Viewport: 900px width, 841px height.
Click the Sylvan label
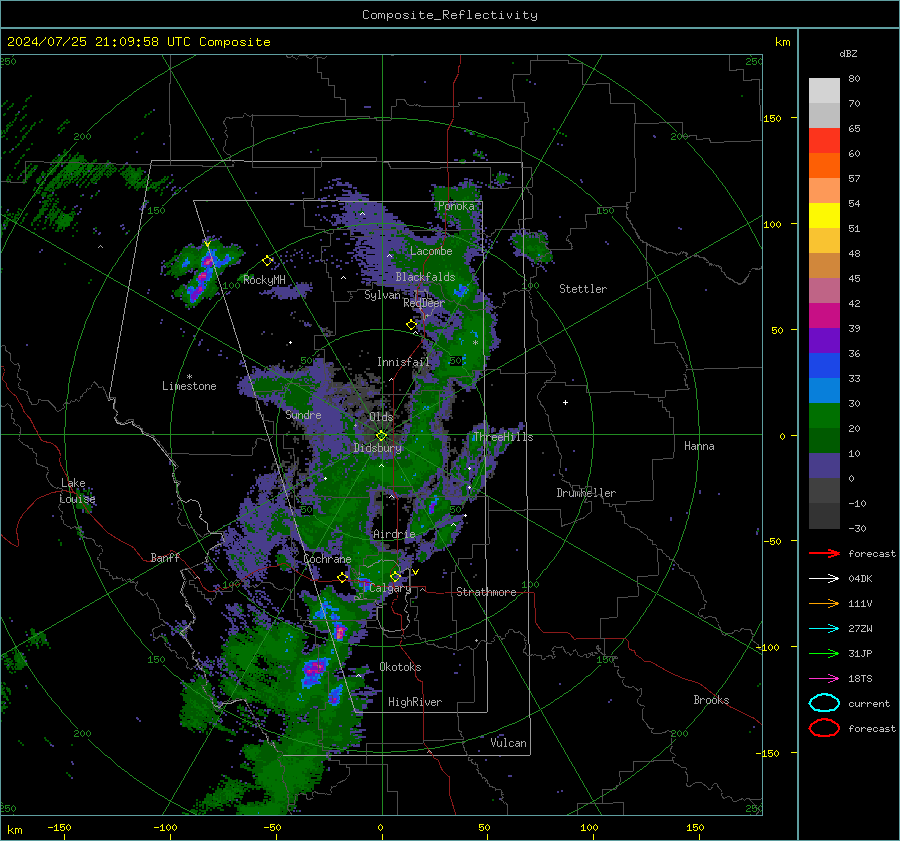[382, 295]
